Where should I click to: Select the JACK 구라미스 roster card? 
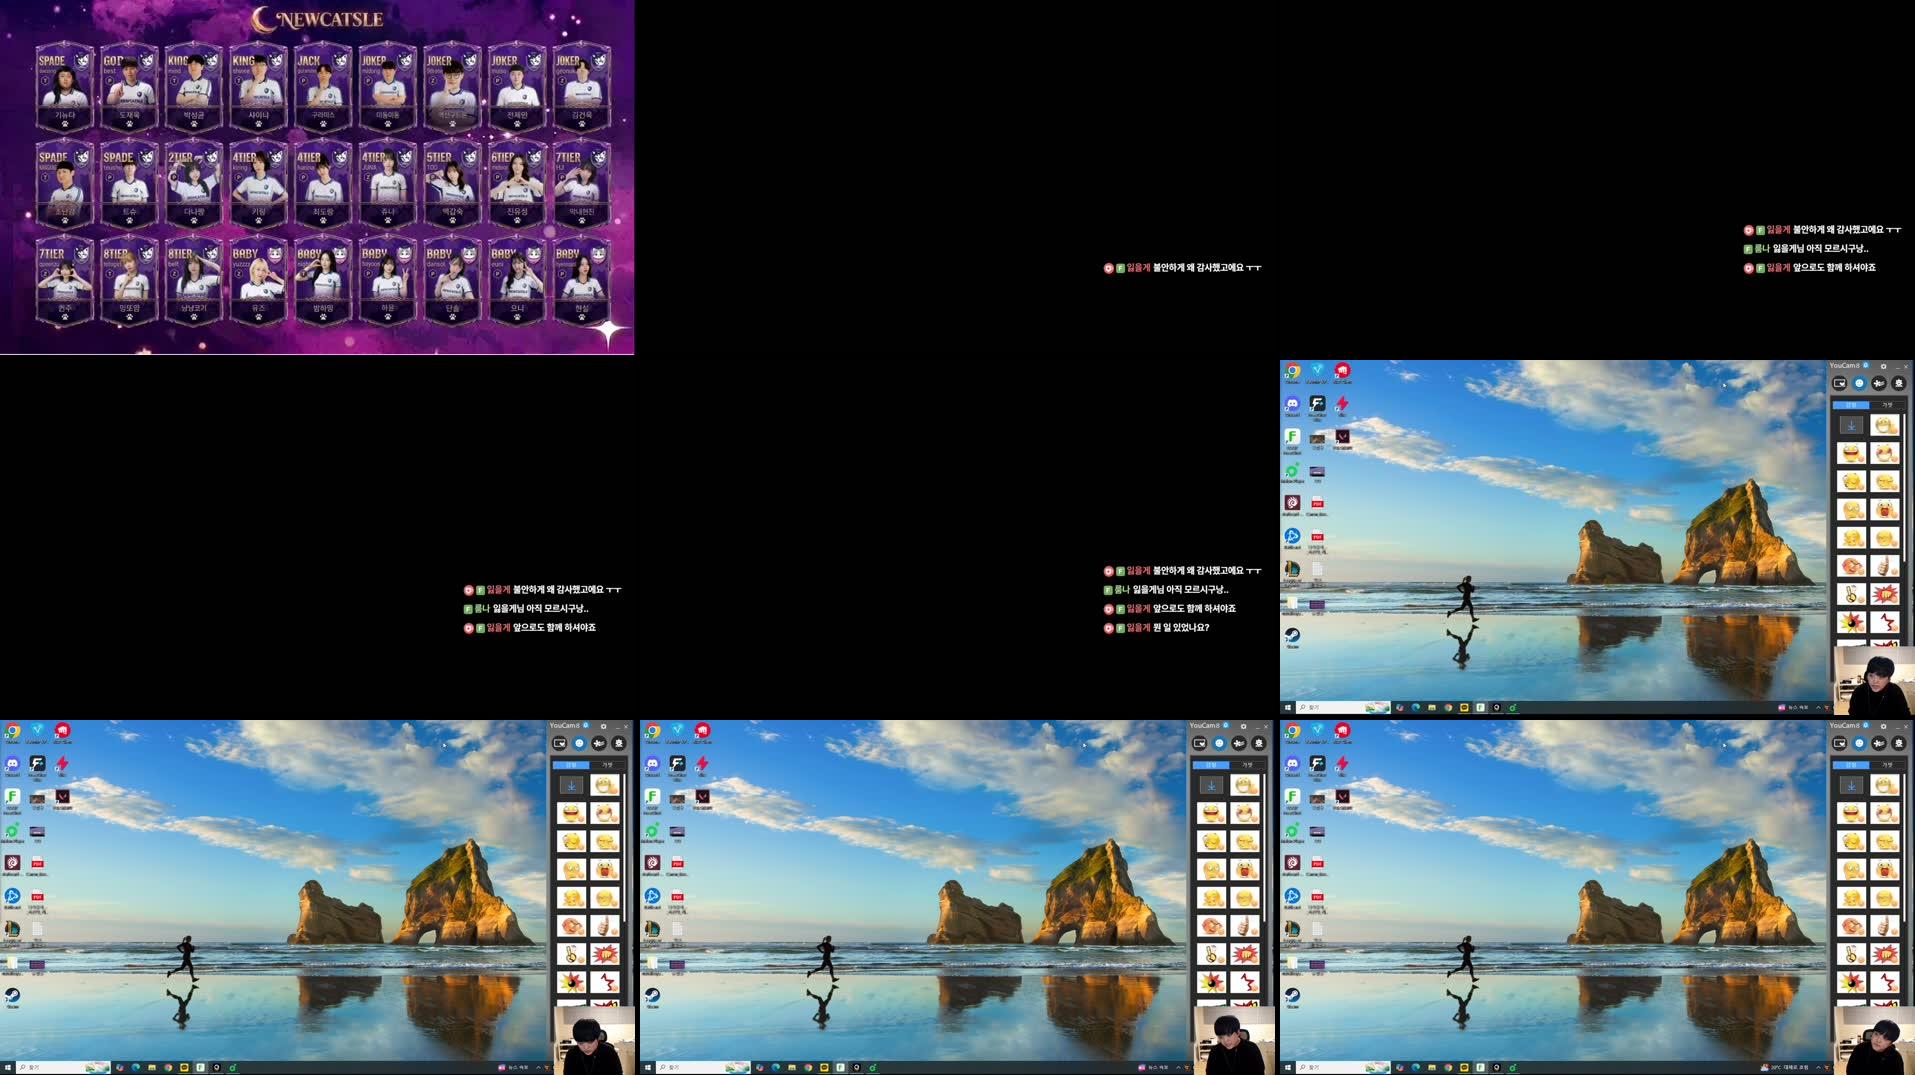coord(323,86)
